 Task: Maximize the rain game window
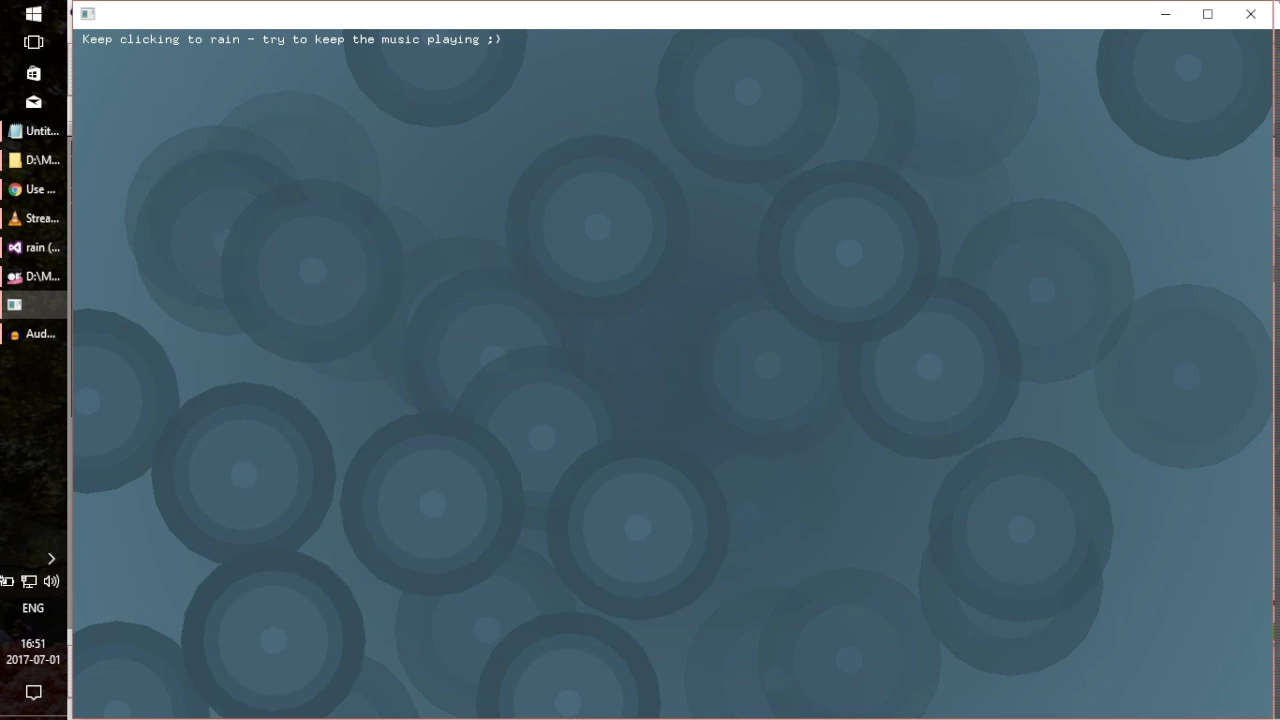click(1208, 14)
